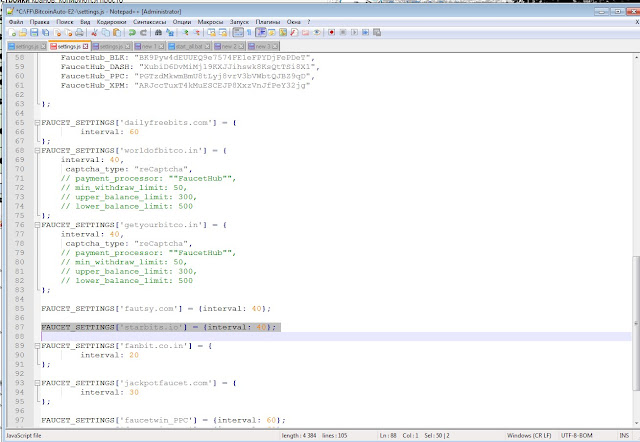Click Windows (CR LF) in status bar

pos(529,435)
